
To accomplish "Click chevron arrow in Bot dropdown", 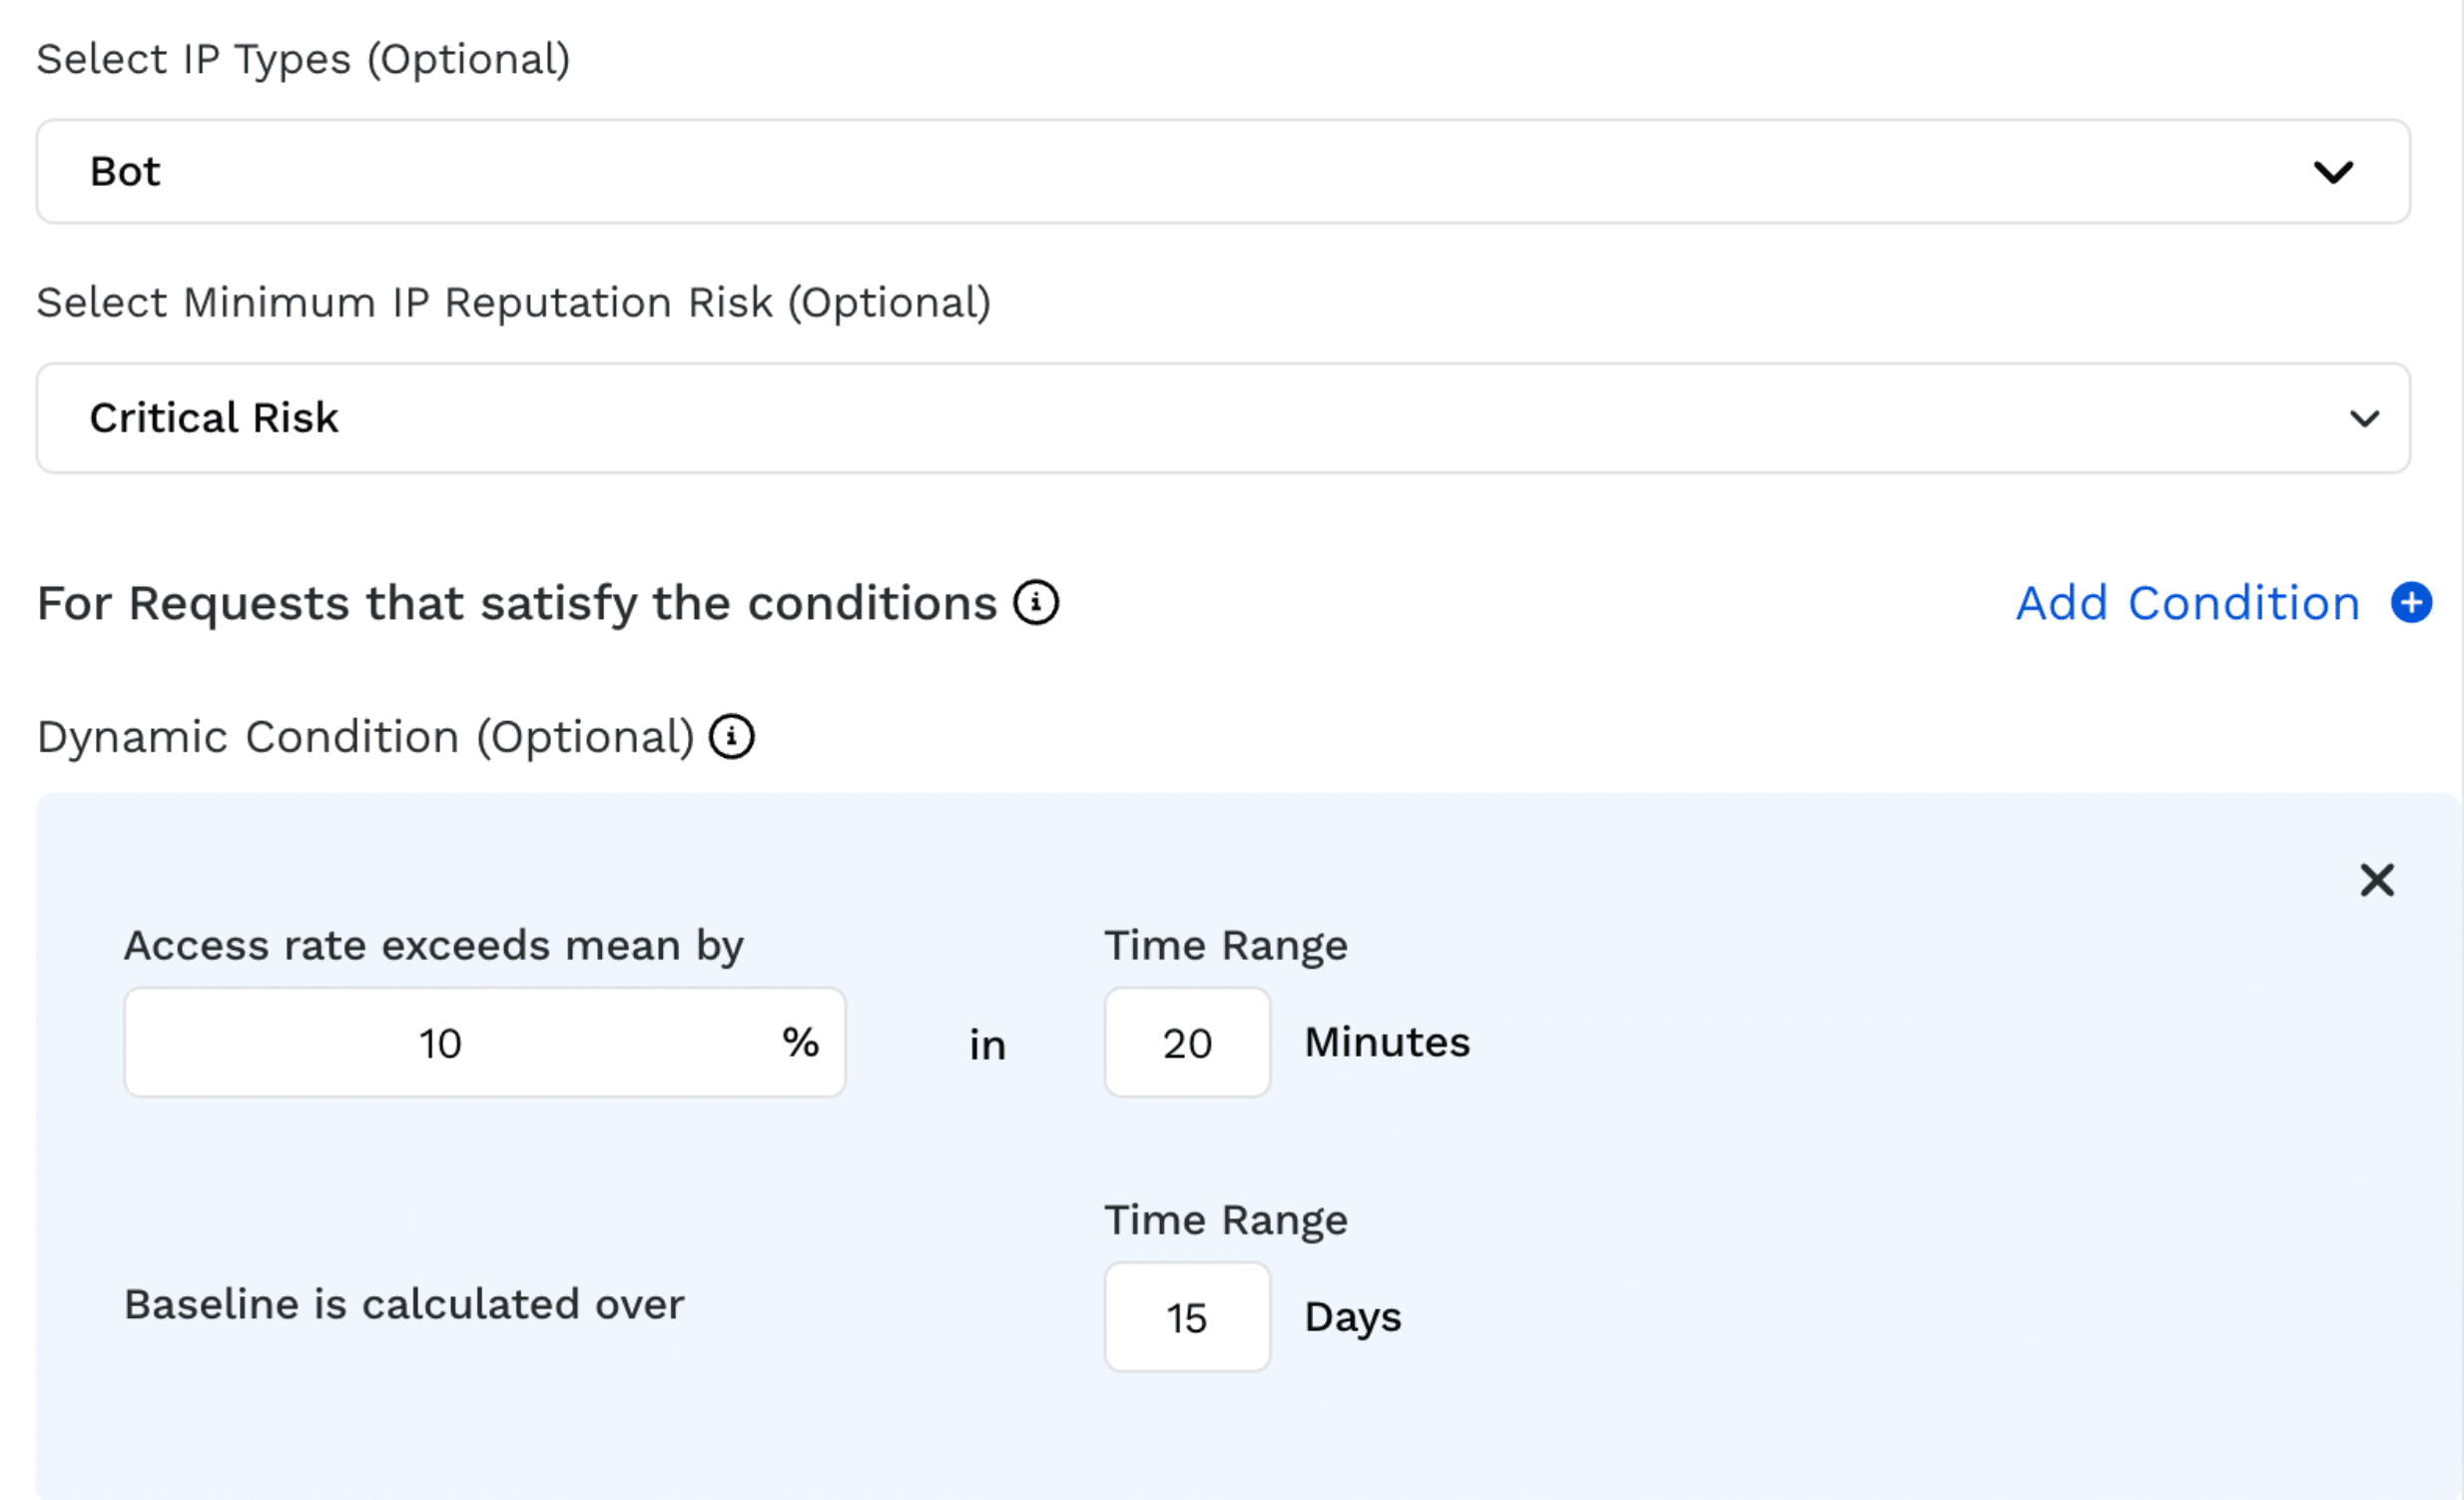I will pos(2333,172).
